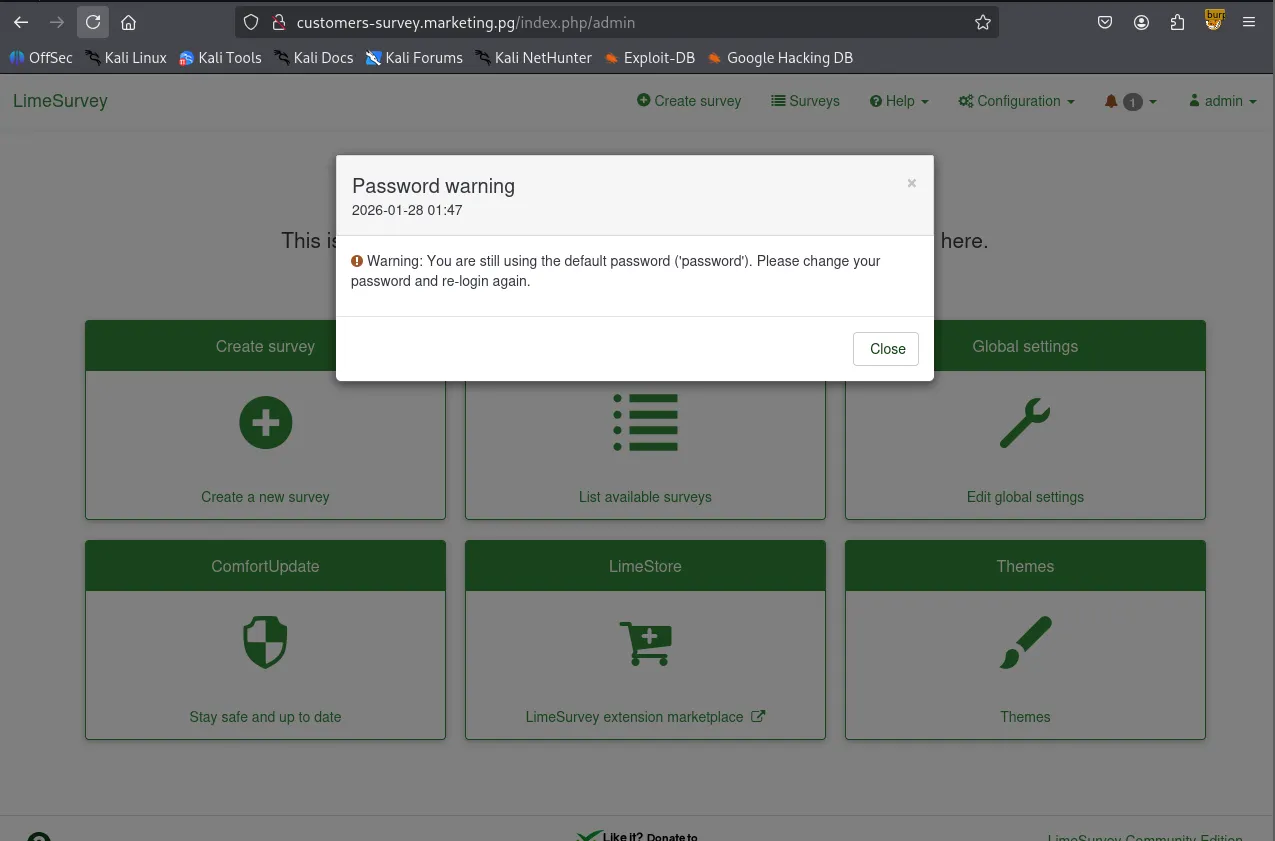The width and height of the screenshot is (1275, 841).
Task: Click the paintbrush Themes icon
Action: click(1025, 642)
